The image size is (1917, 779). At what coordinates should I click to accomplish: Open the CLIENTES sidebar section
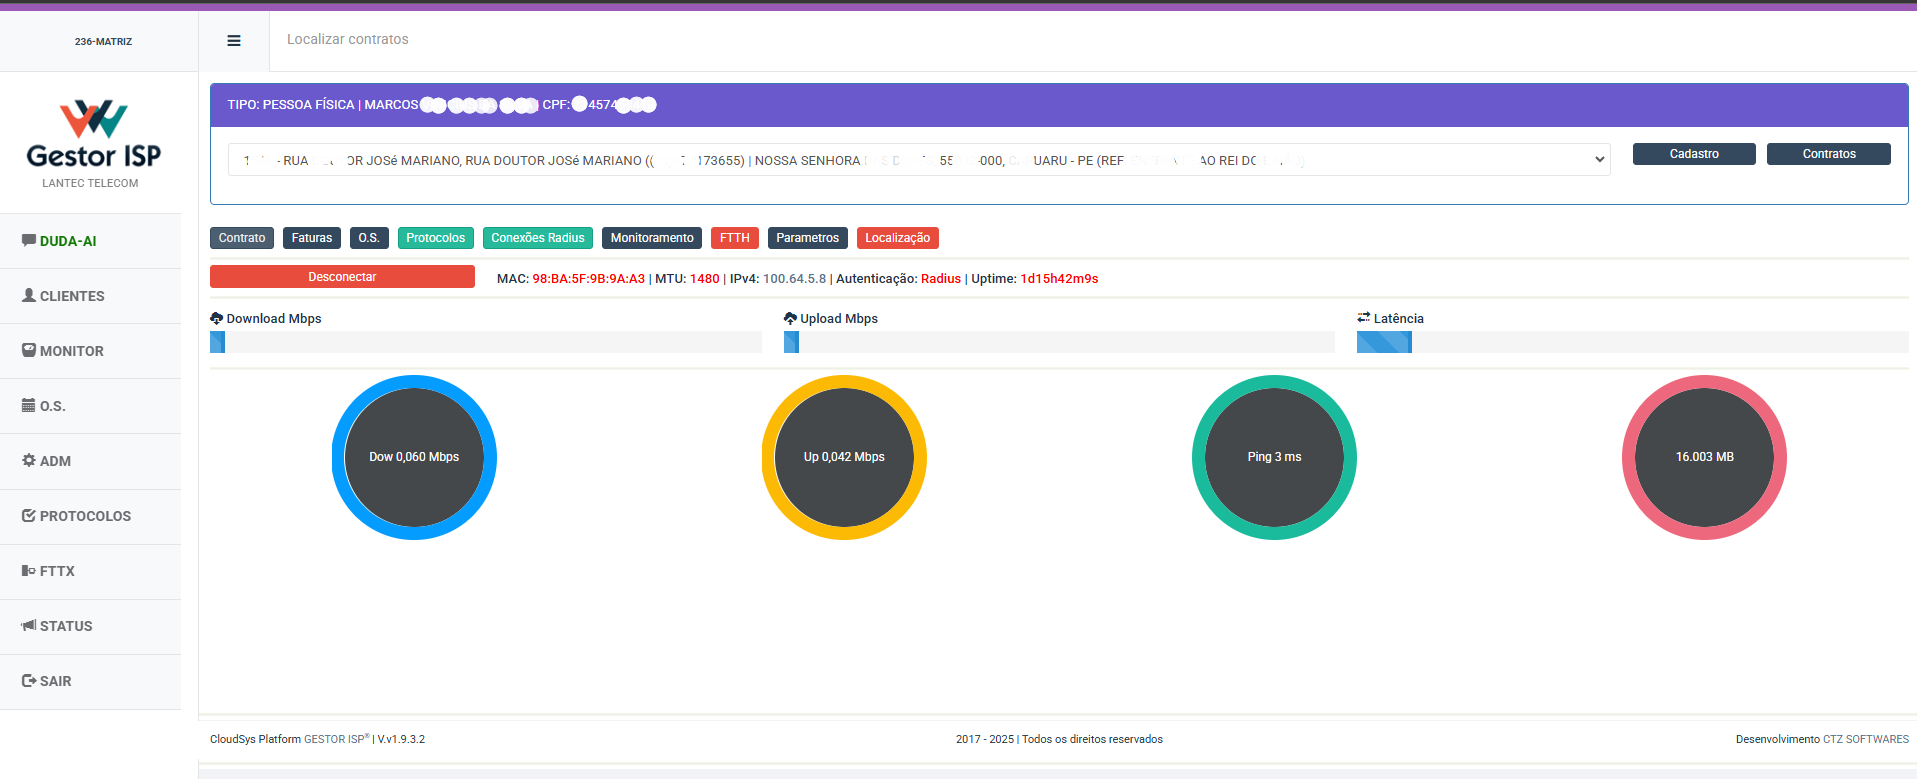click(x=72, y=296)
